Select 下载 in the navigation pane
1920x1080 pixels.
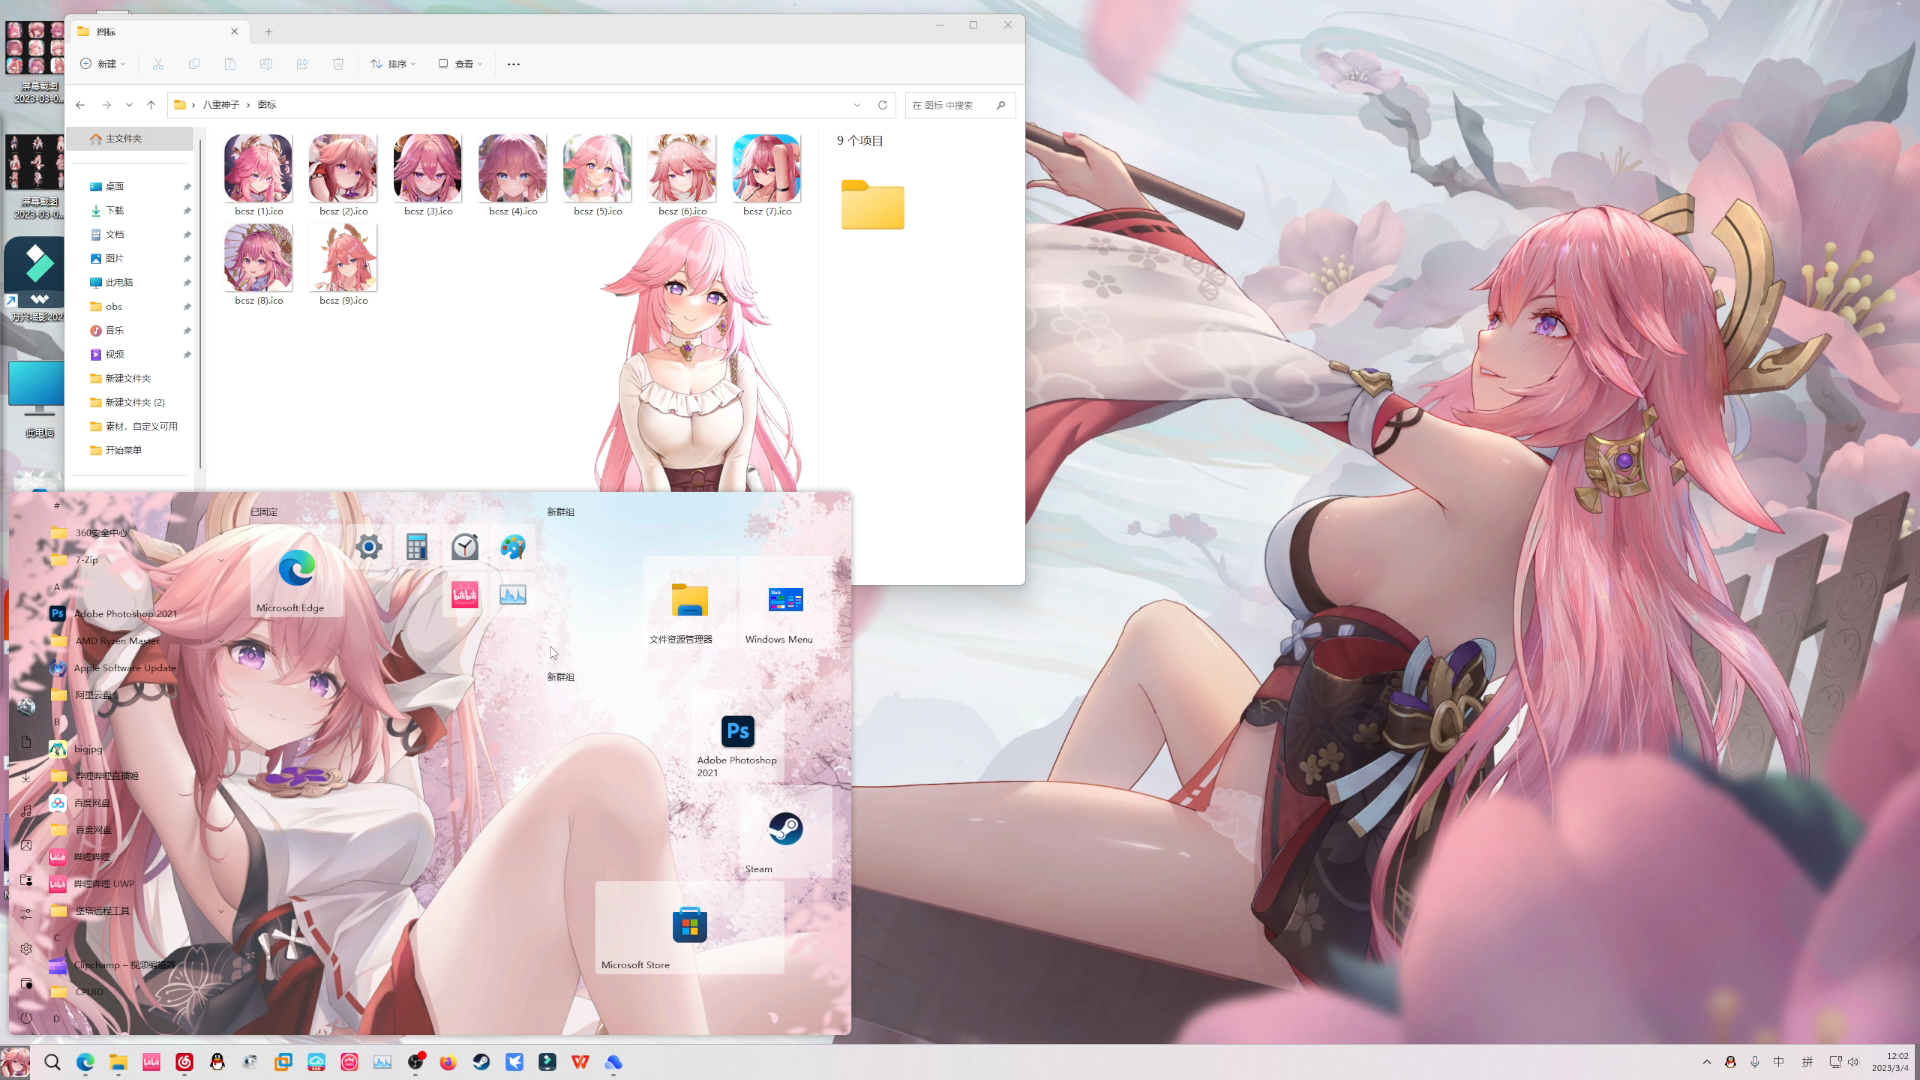pyautogui.click(x=114, y=211)
